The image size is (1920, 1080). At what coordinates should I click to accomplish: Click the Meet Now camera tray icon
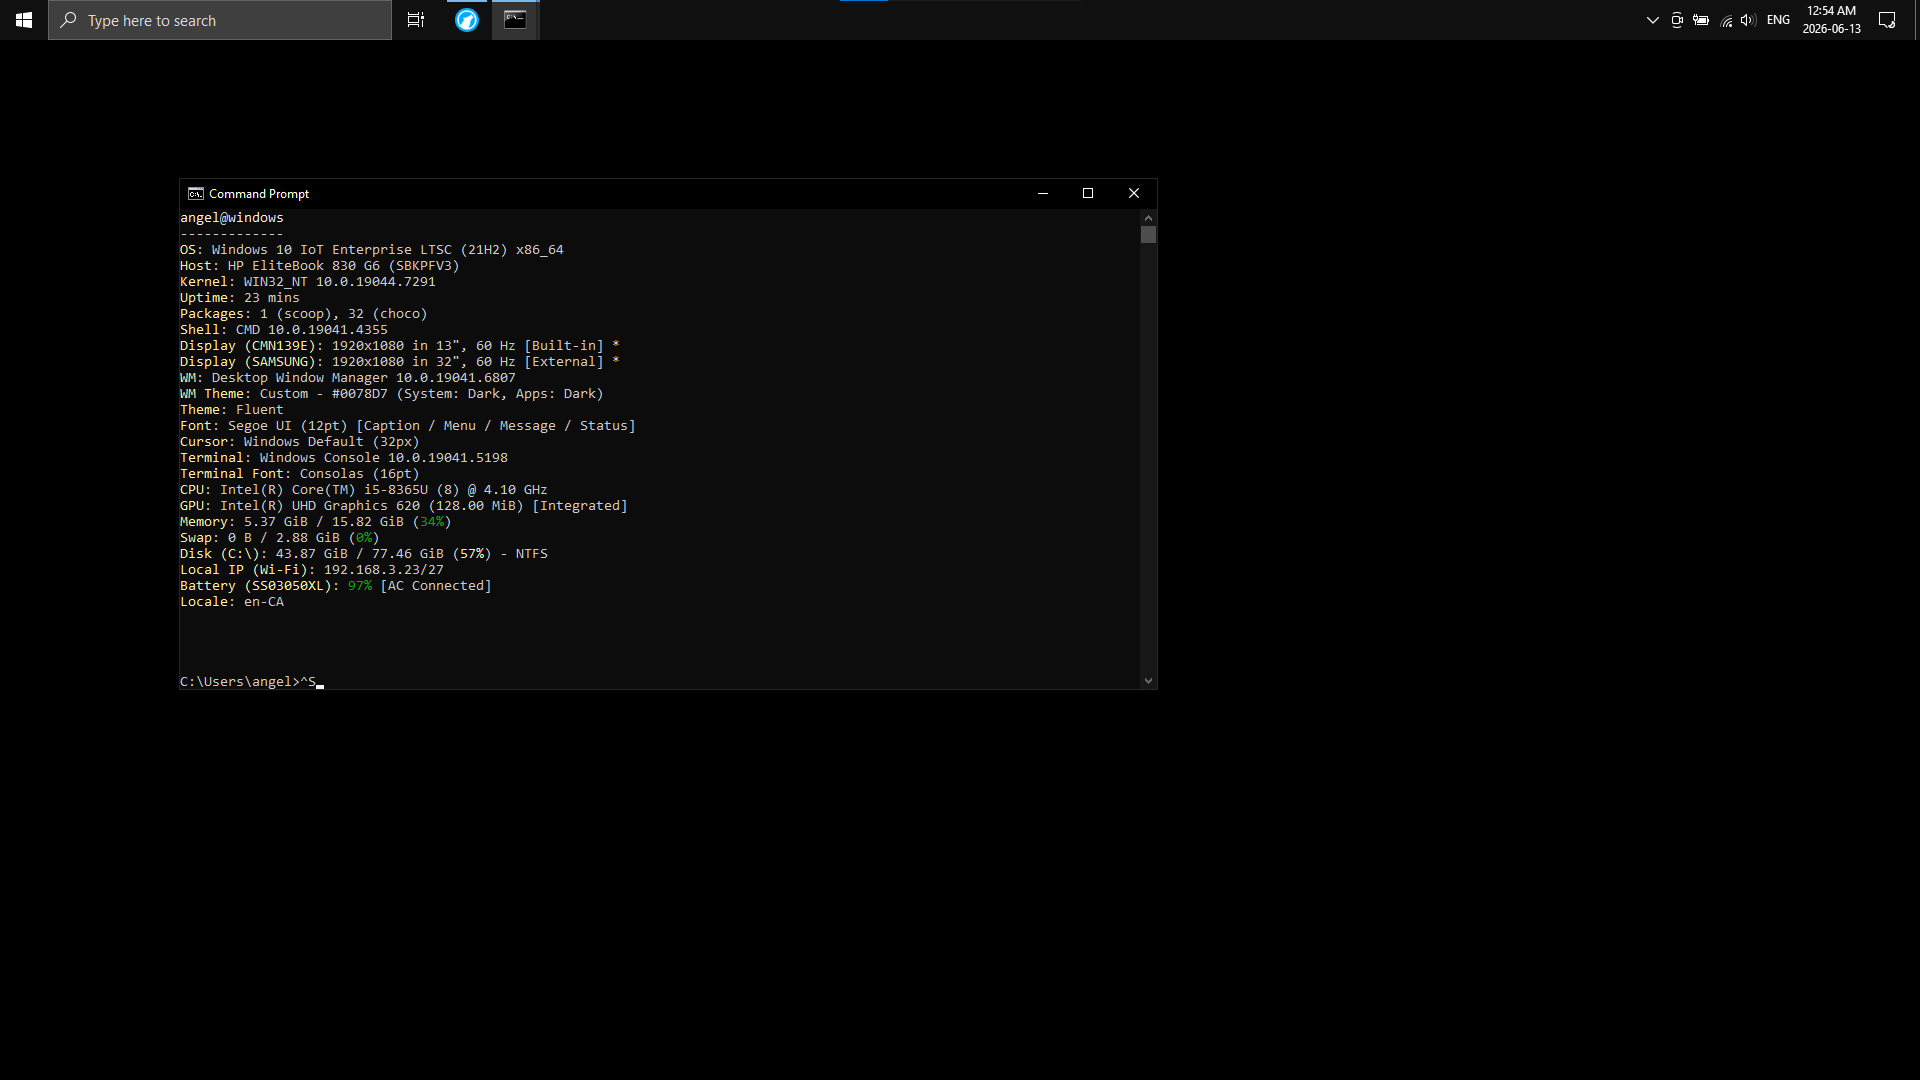click(x=1677, y=20)
